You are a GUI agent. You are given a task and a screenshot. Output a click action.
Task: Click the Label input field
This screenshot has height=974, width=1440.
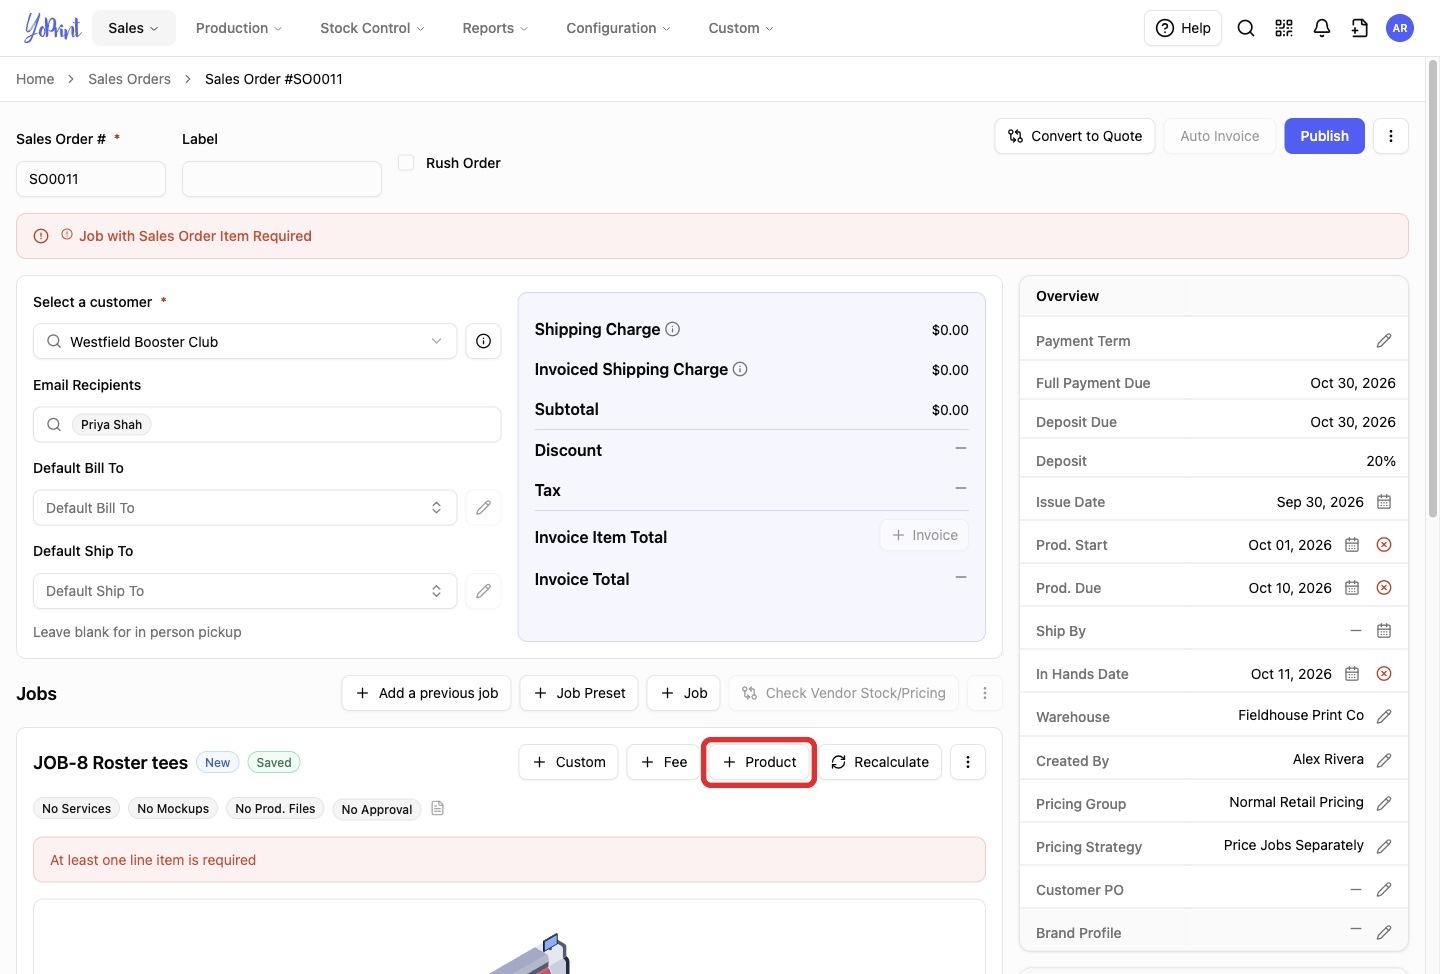(282, 179)
